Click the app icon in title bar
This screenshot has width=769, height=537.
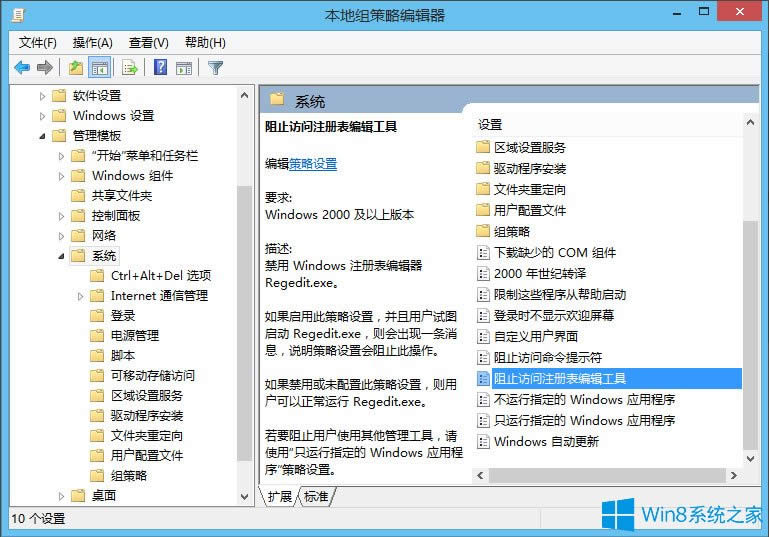pyautogui.click(x=18, y=15)
